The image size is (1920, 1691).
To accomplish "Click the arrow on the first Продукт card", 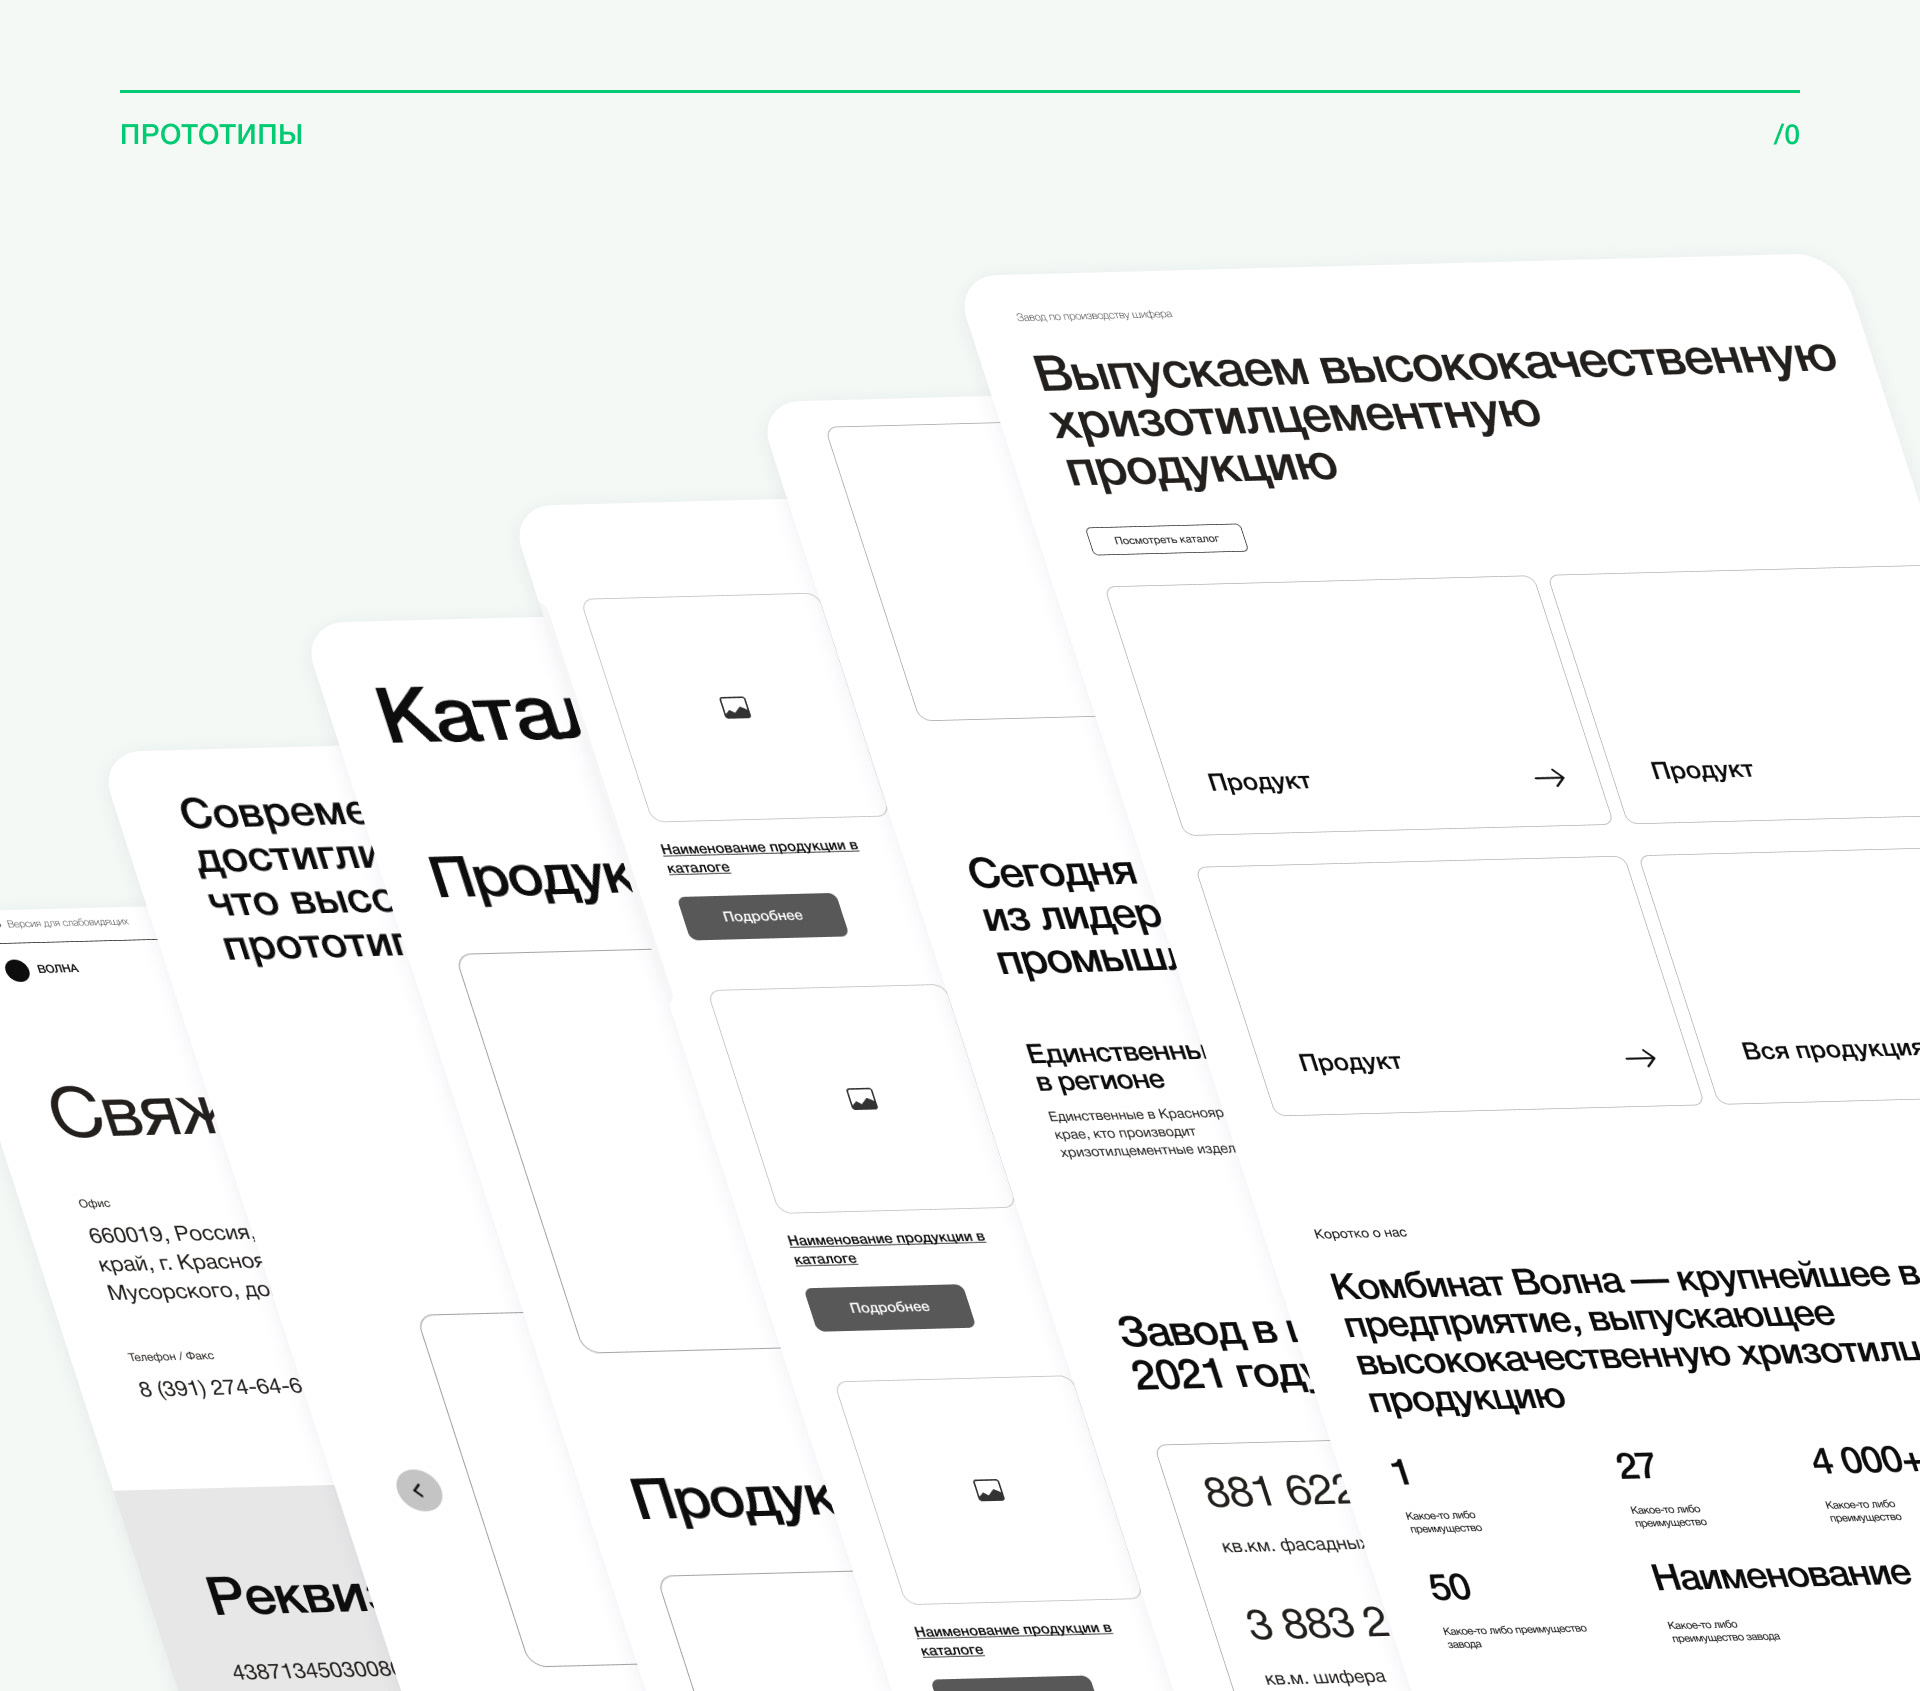I will 1549,777.
